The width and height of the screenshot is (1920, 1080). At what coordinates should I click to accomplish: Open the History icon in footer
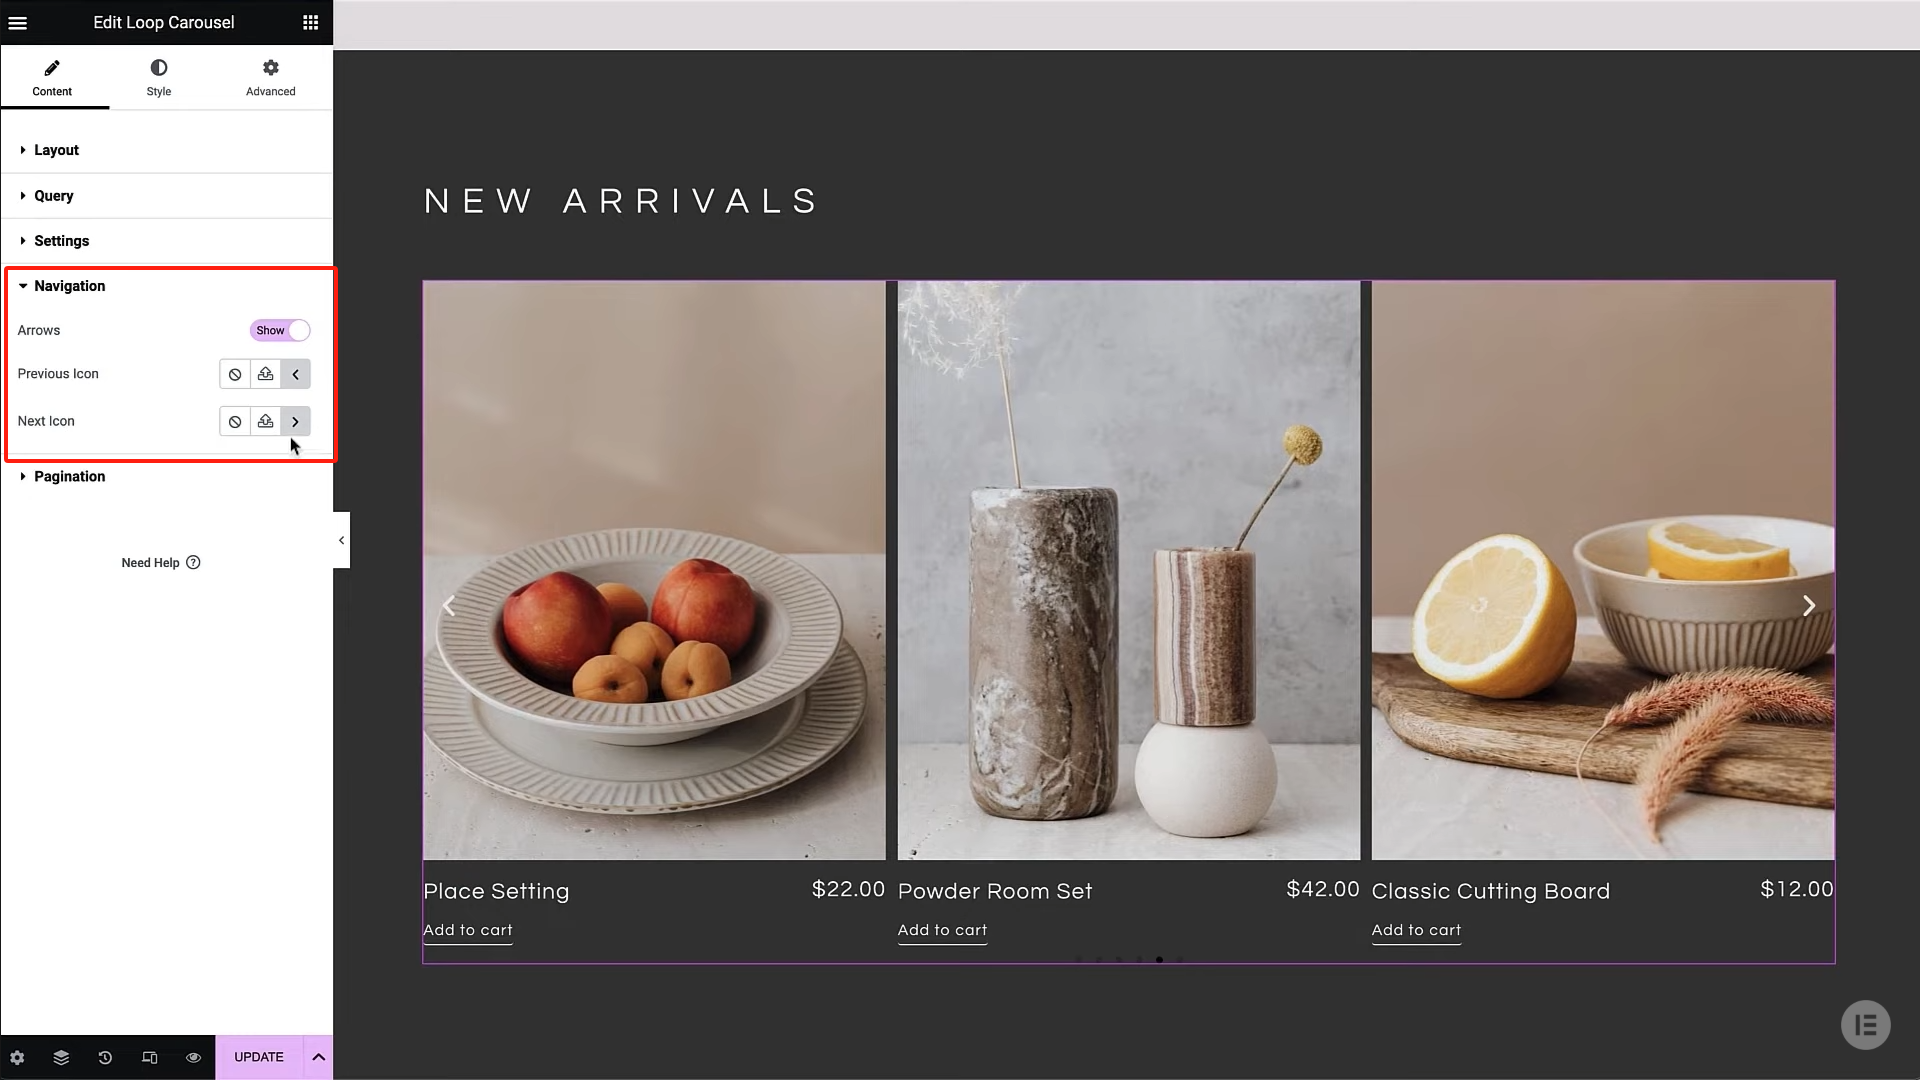tap(105, 1057)
